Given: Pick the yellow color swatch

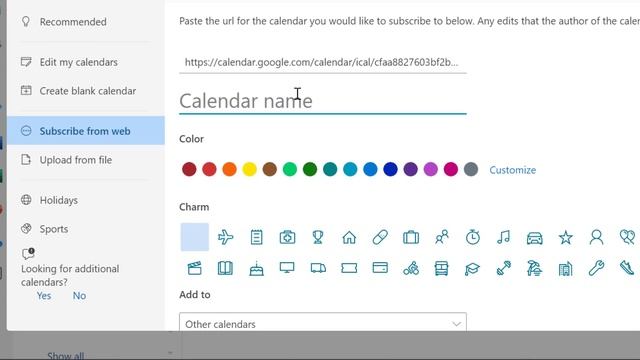Looking at the screenshot, I should pos(249,169).
